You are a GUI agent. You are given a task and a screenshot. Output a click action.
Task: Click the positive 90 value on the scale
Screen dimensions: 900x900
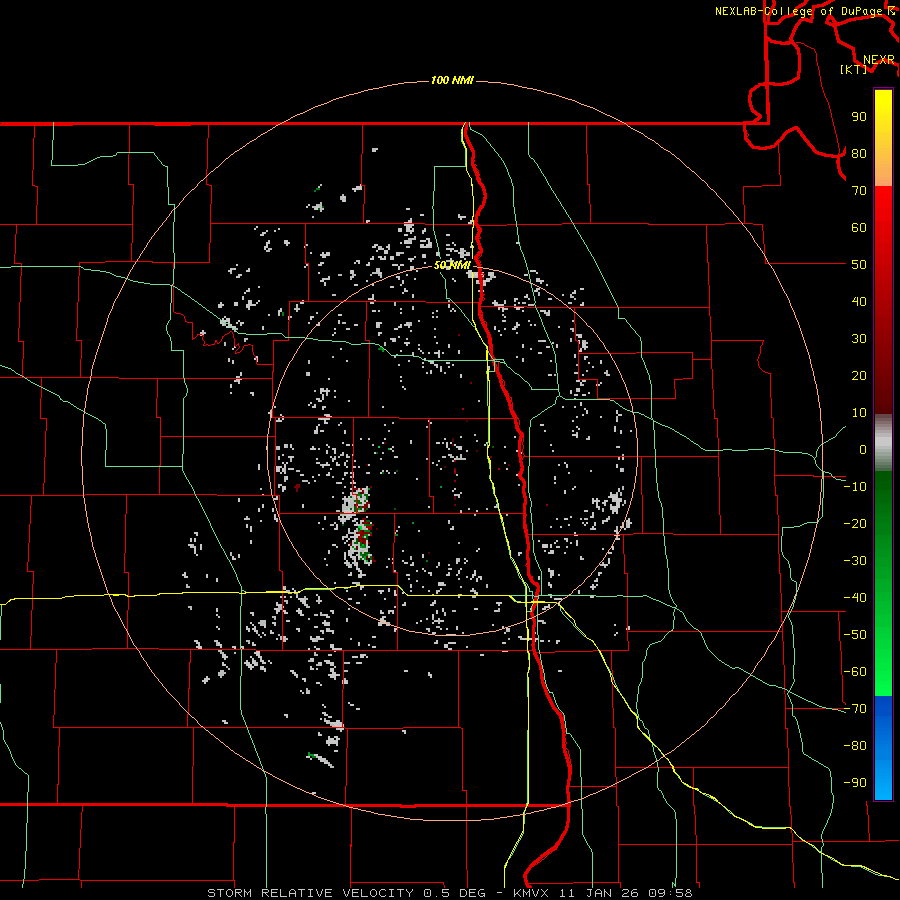[x=859, y=117]
